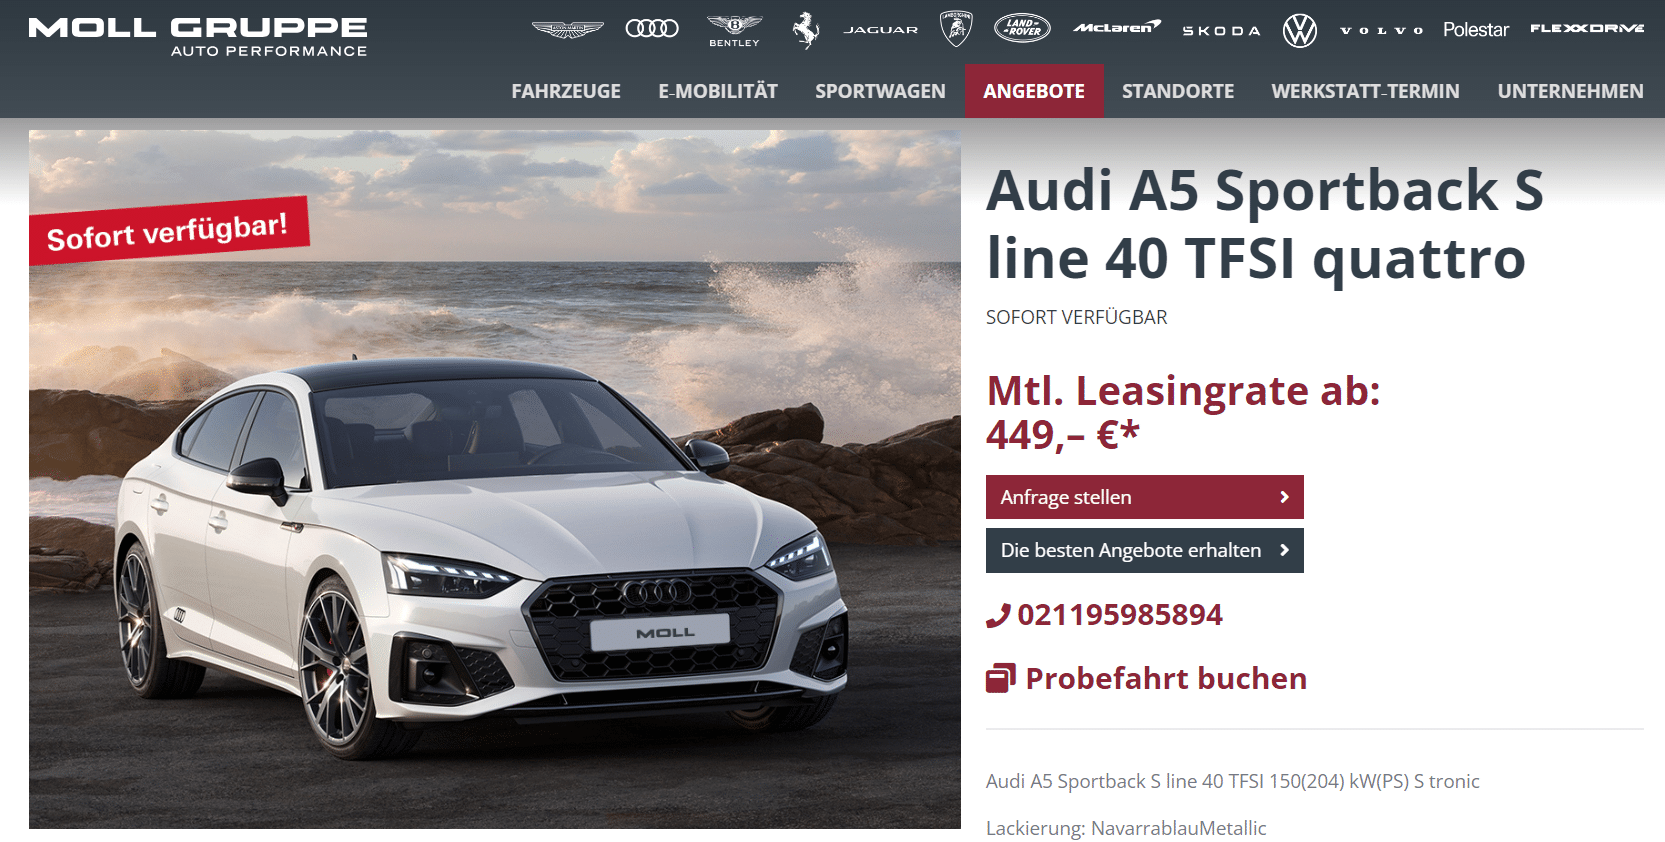Click the Moll Gruppe home logo
The image size is (1665, 842).
click(x=198, y=37)
